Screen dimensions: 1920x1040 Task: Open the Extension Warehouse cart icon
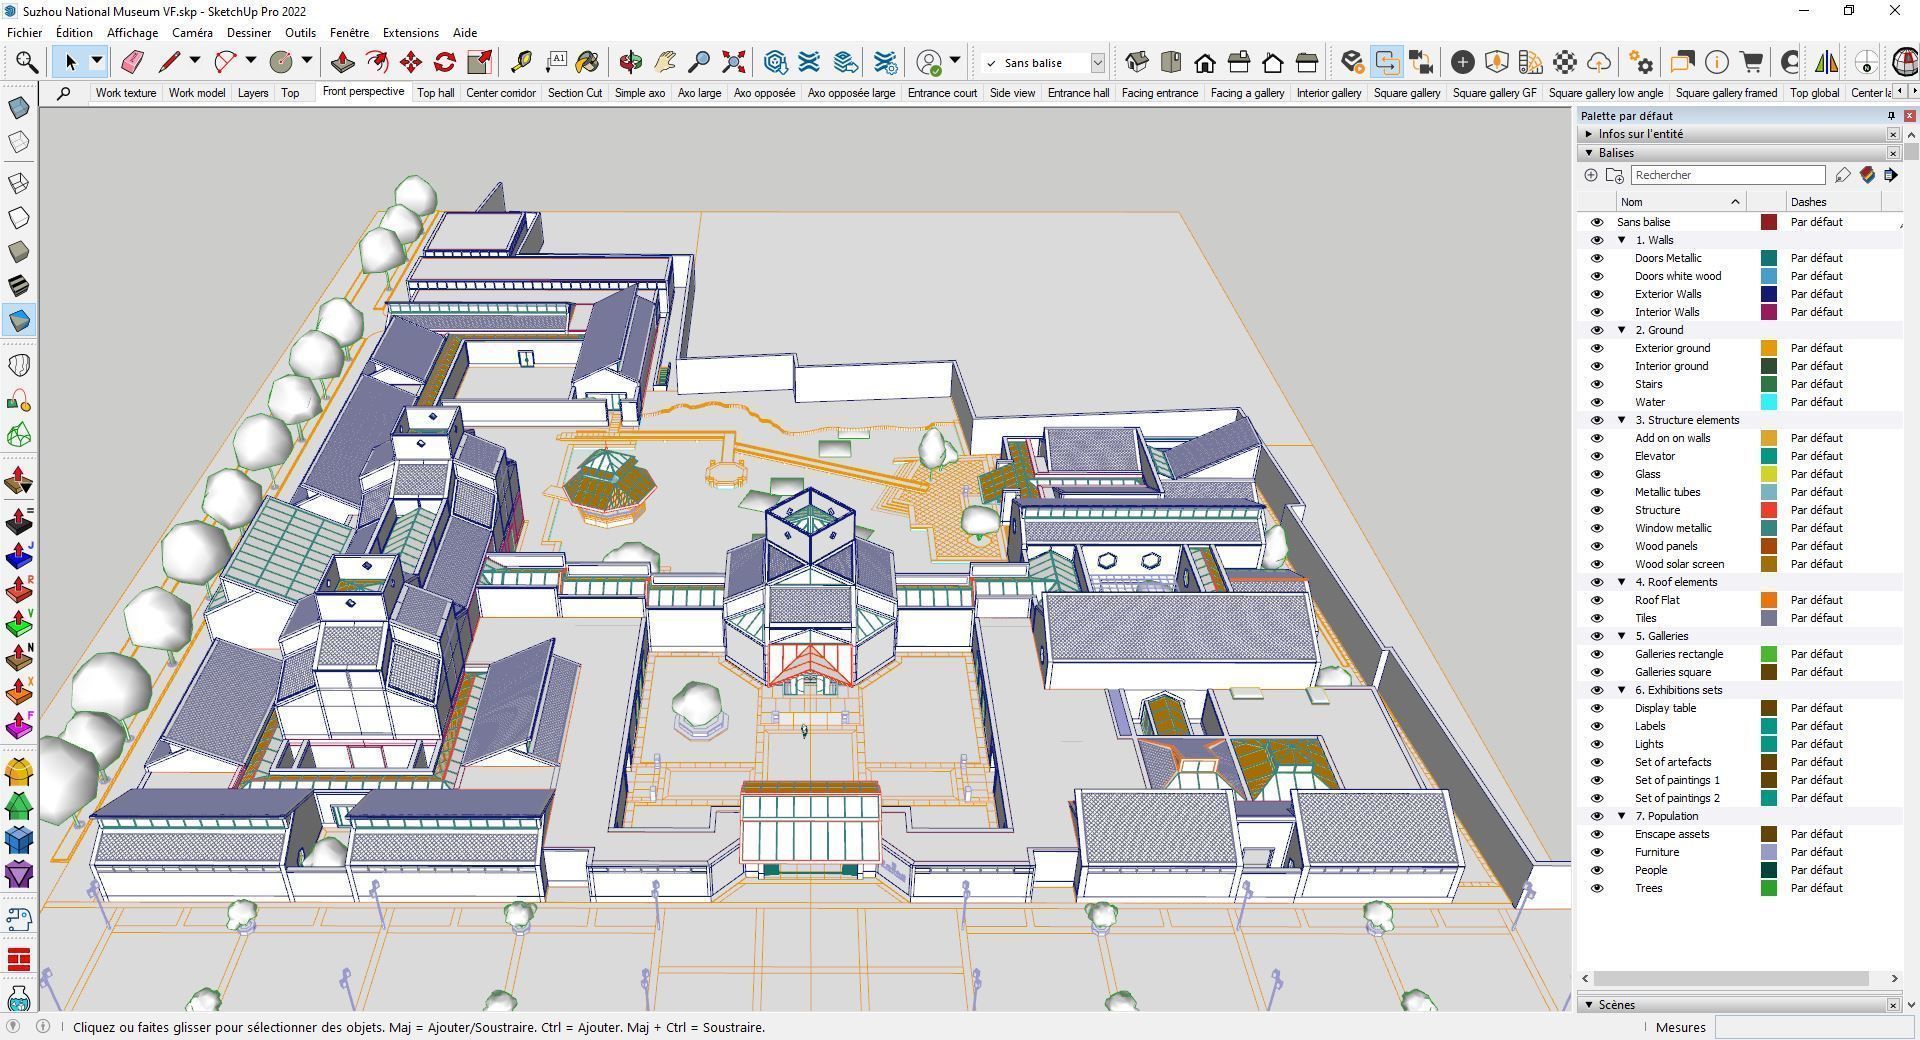(x=1751, y=62)
